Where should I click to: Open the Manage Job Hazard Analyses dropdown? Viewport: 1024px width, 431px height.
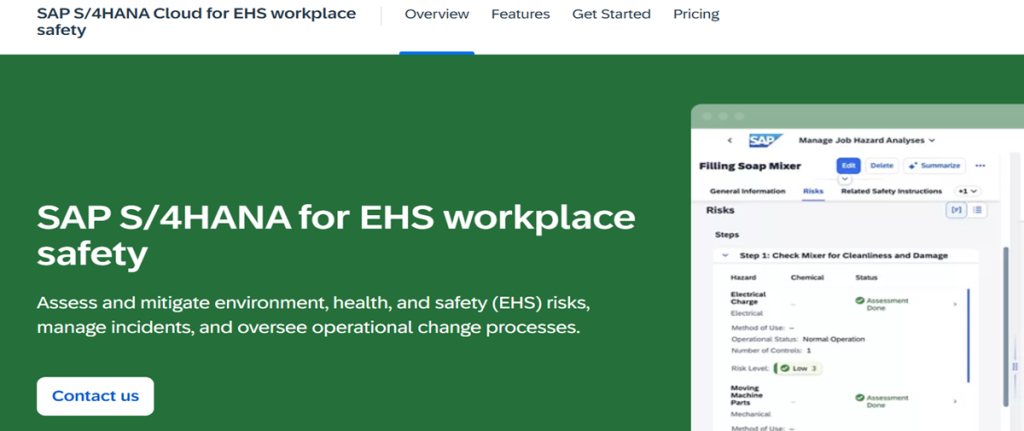pyautogui.click(x=867, y=140)
